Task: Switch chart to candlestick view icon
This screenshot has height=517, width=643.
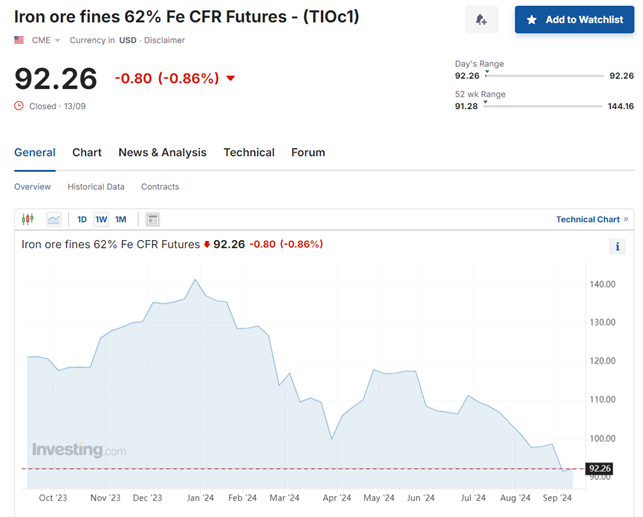Action: (28, 219)
